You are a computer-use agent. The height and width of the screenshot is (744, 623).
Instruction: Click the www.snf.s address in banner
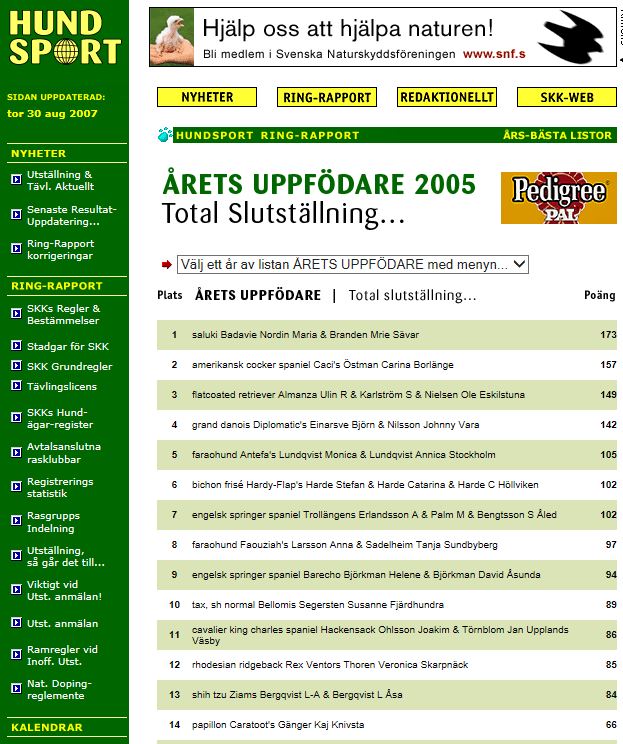click(494, 54)
